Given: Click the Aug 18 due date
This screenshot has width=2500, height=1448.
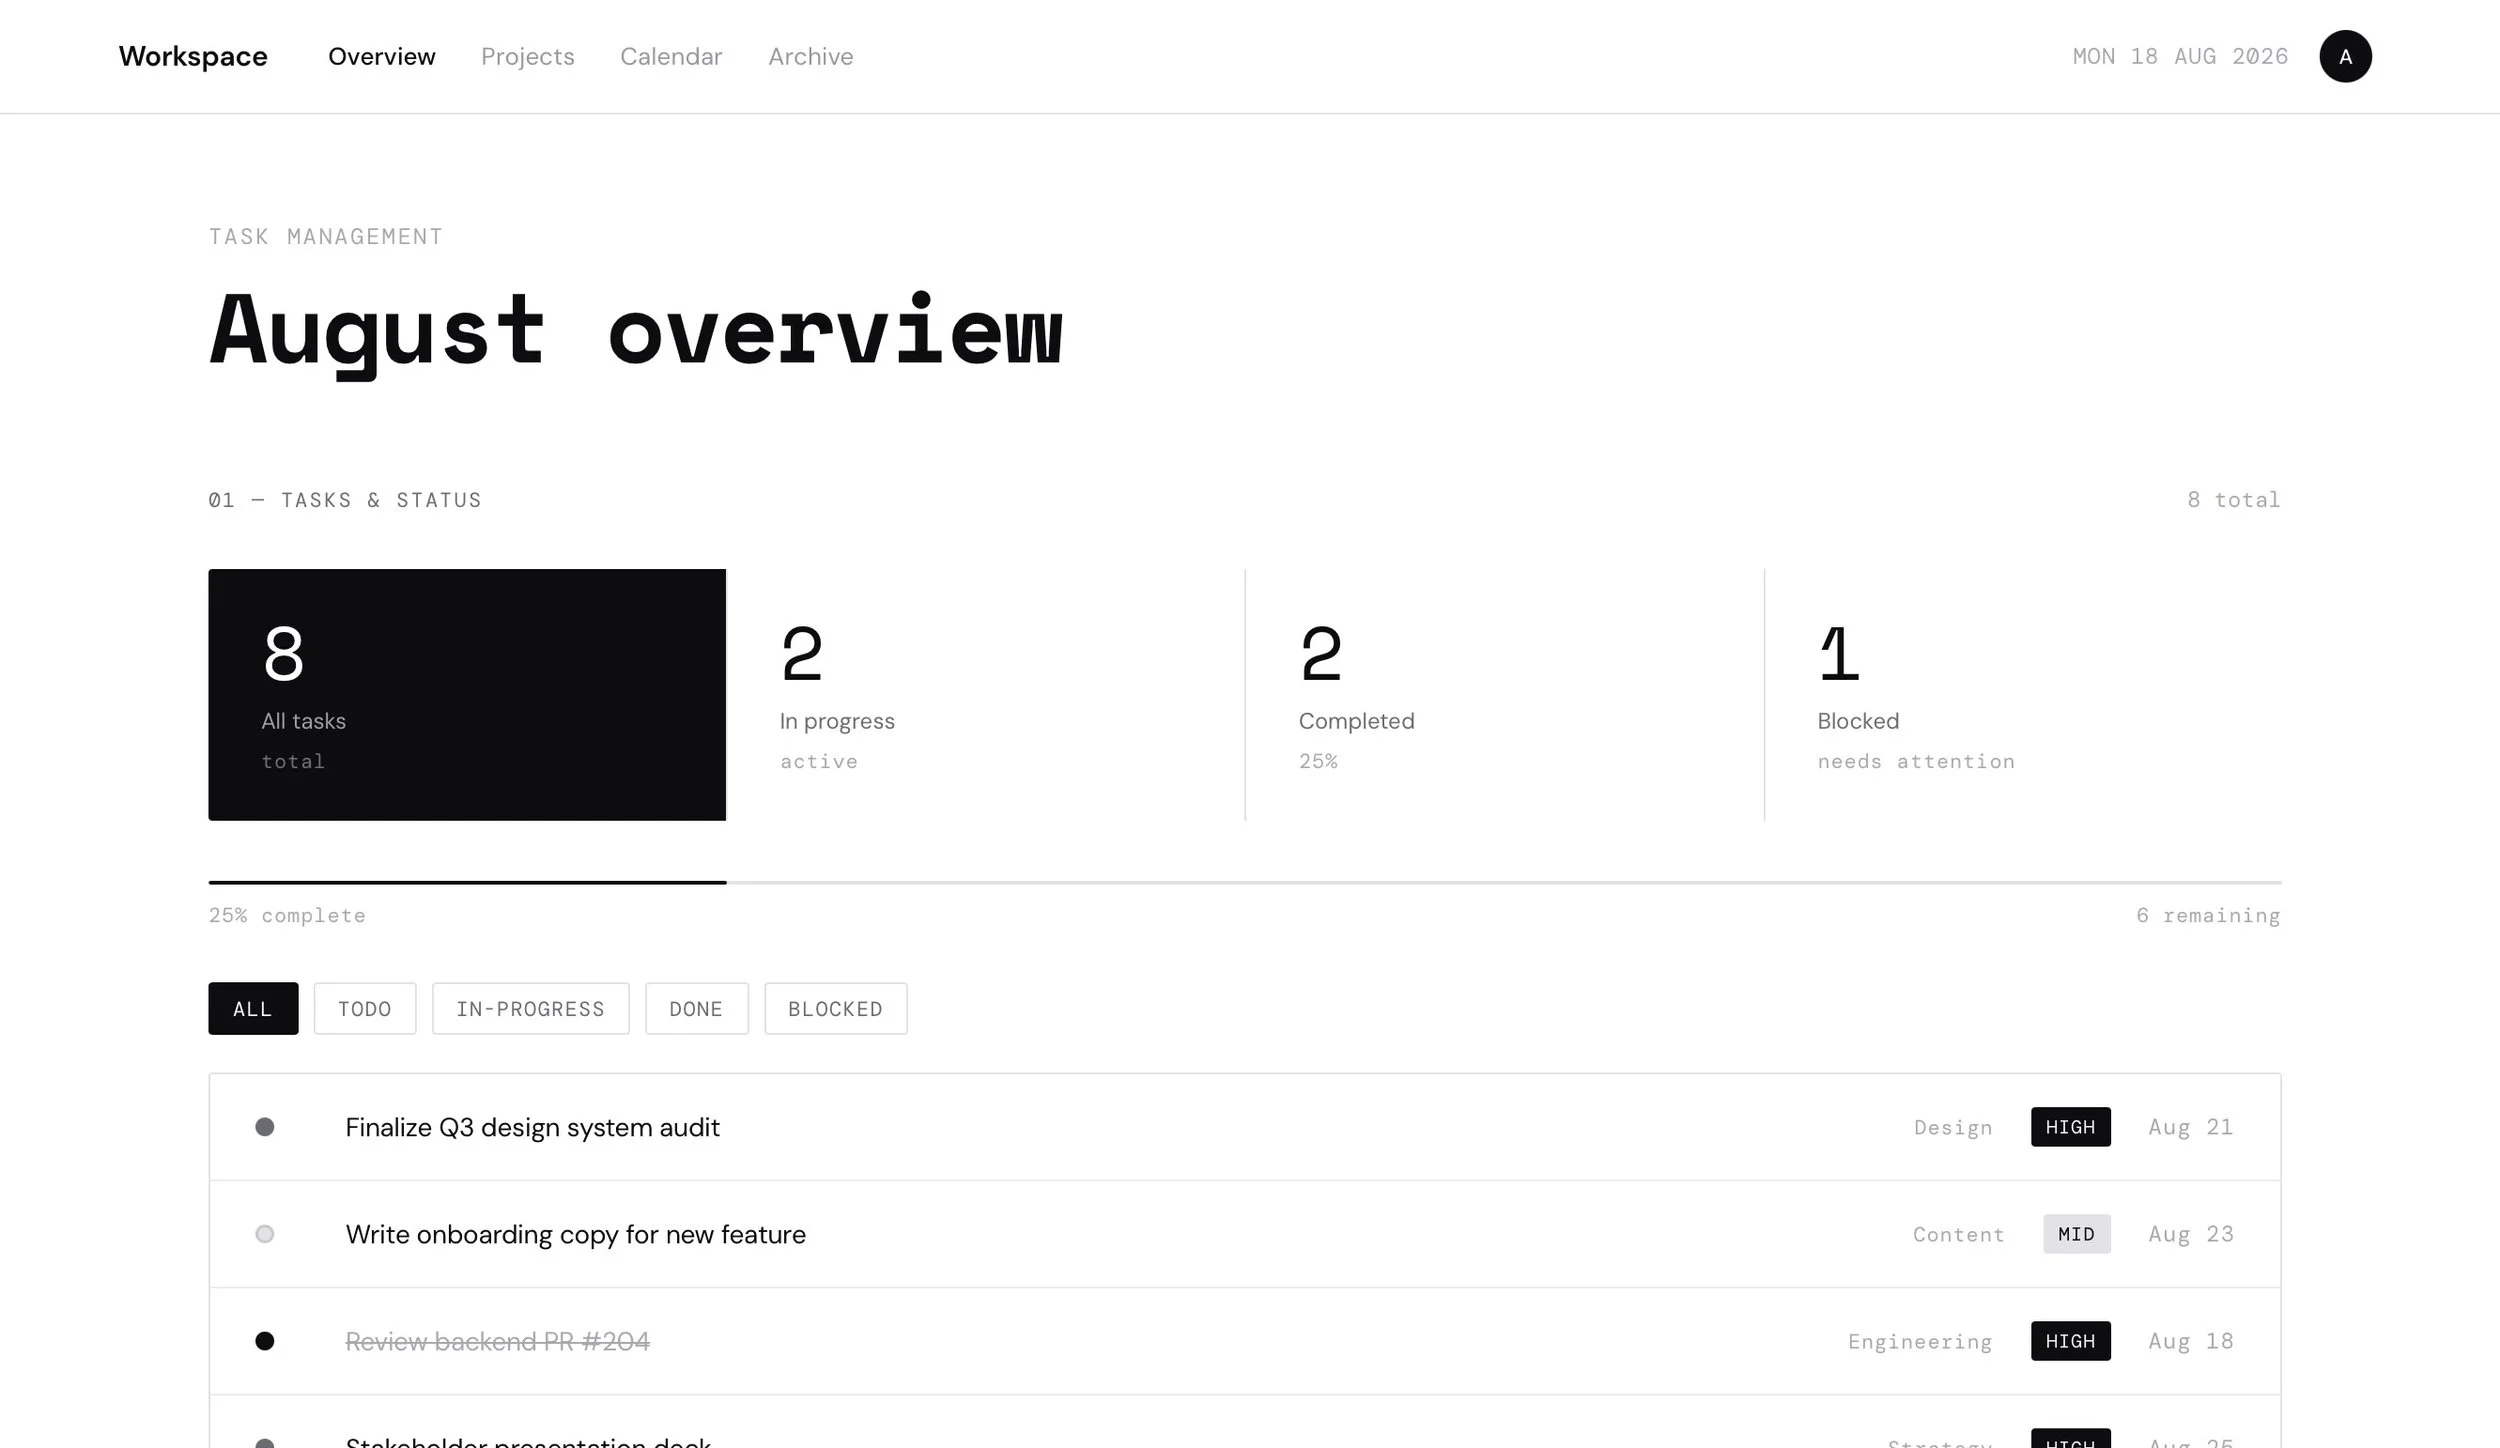Looking at the screenshot, I should pos(2191,1341).
